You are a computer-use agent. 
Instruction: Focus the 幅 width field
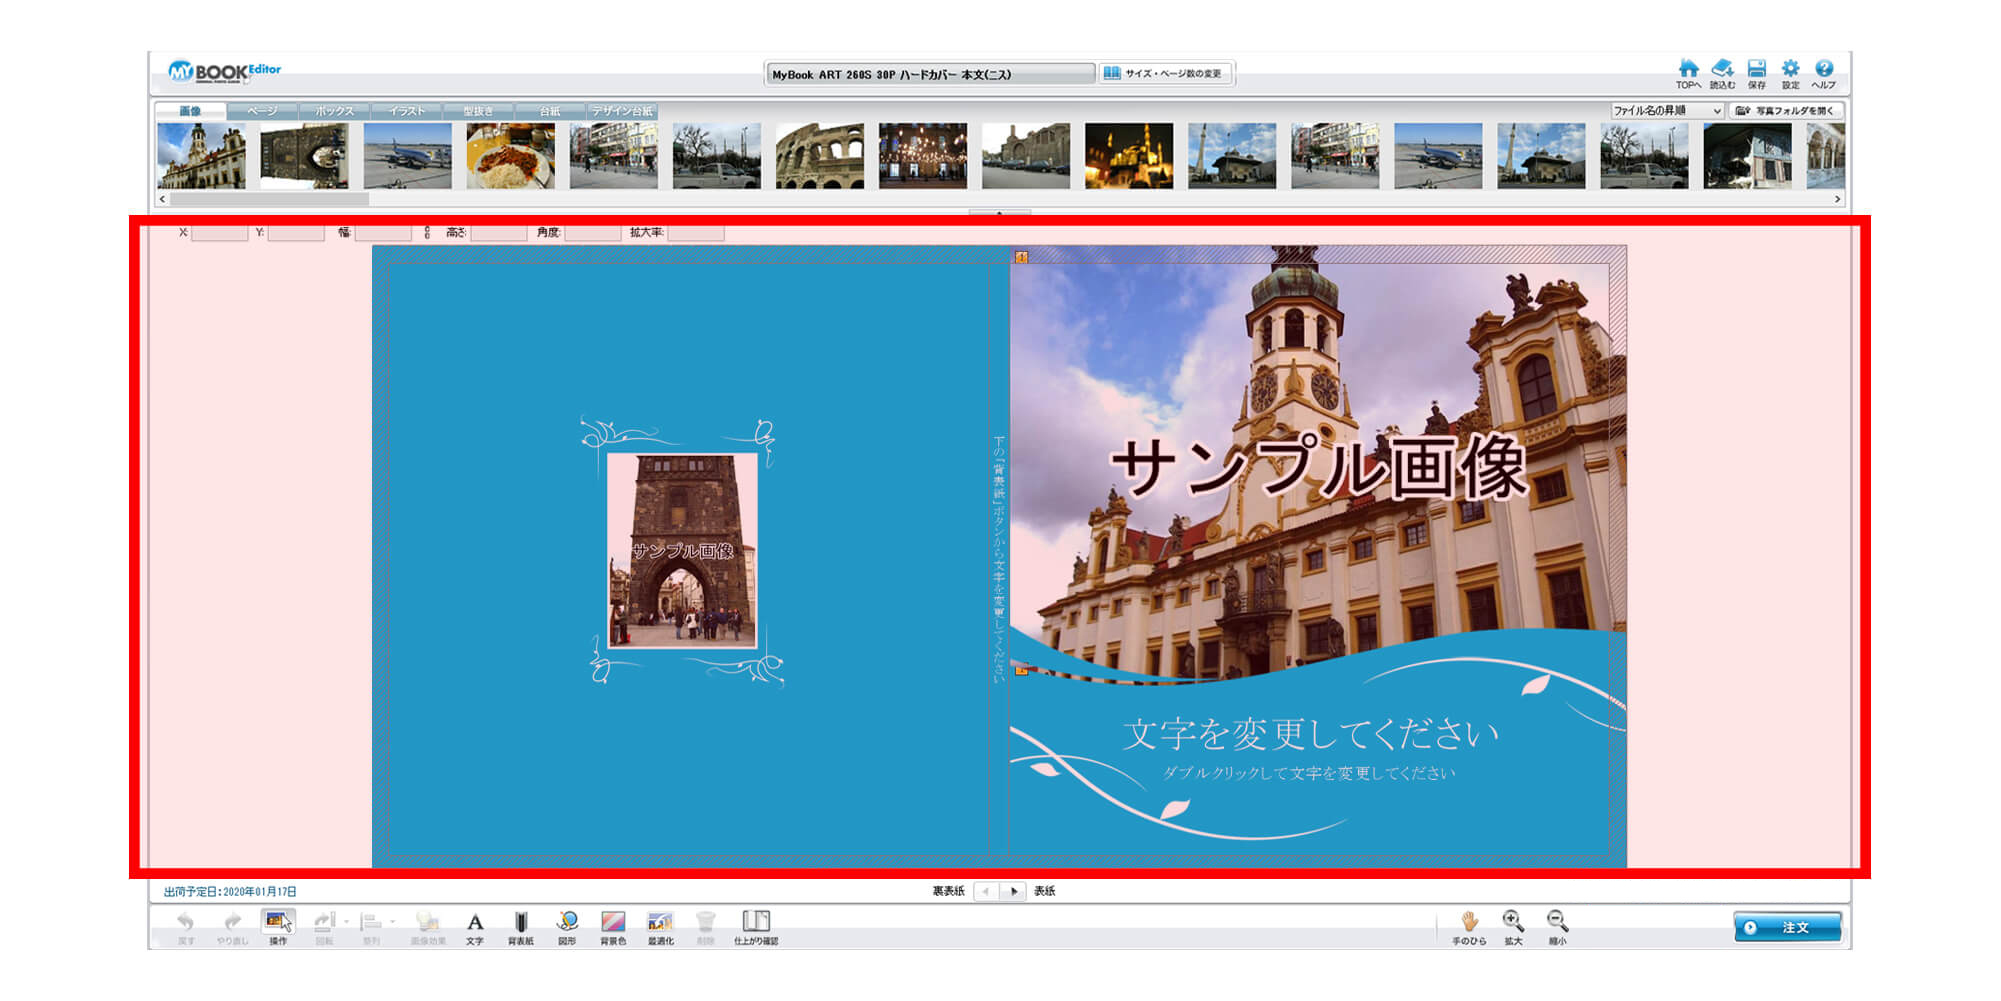coord(383,233)
